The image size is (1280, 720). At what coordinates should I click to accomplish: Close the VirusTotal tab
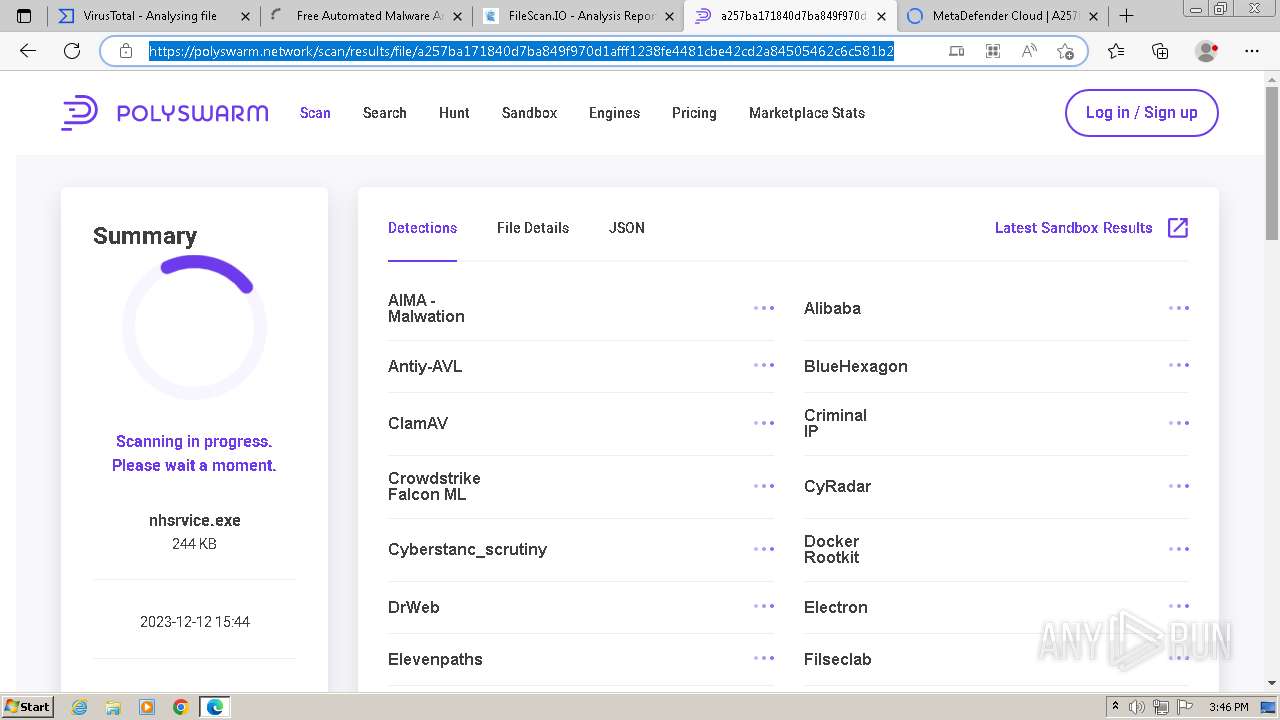pos(245,16)
